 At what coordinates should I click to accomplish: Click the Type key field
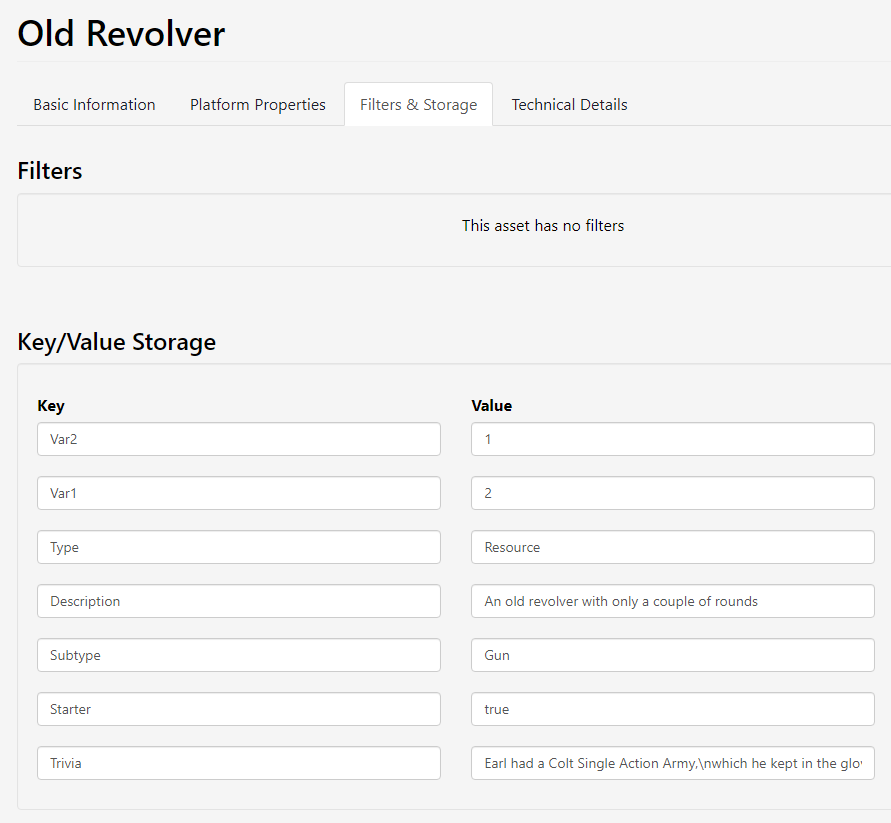point(238,547)
